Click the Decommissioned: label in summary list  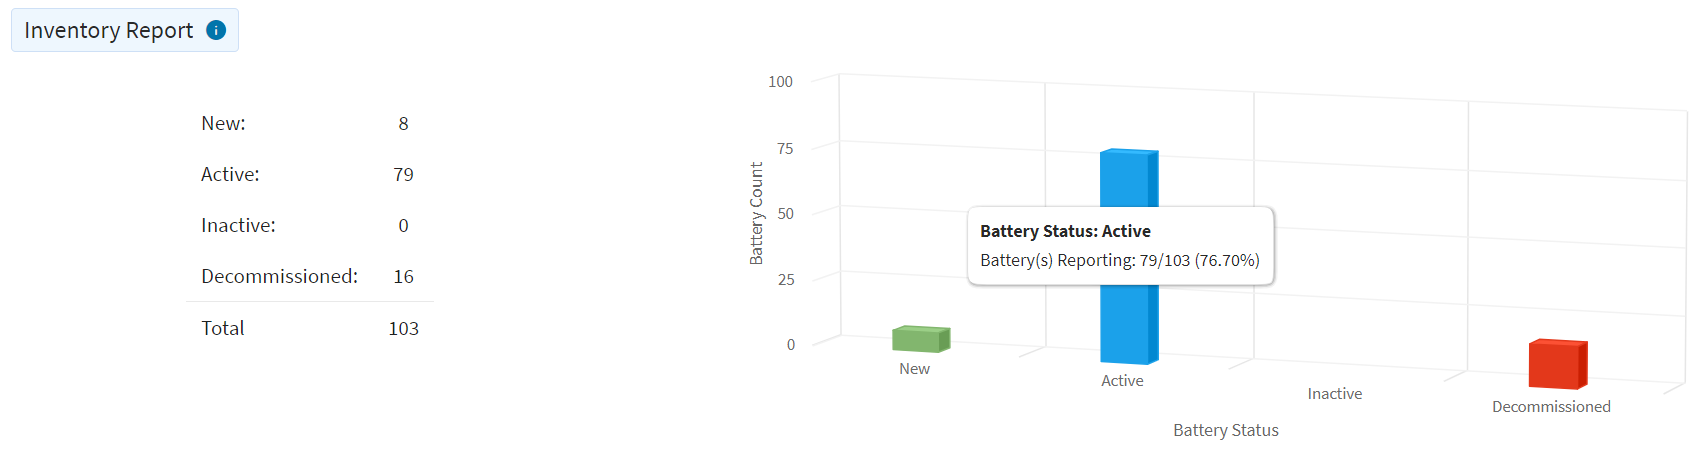pyautogui.click(x=279, y=277)
